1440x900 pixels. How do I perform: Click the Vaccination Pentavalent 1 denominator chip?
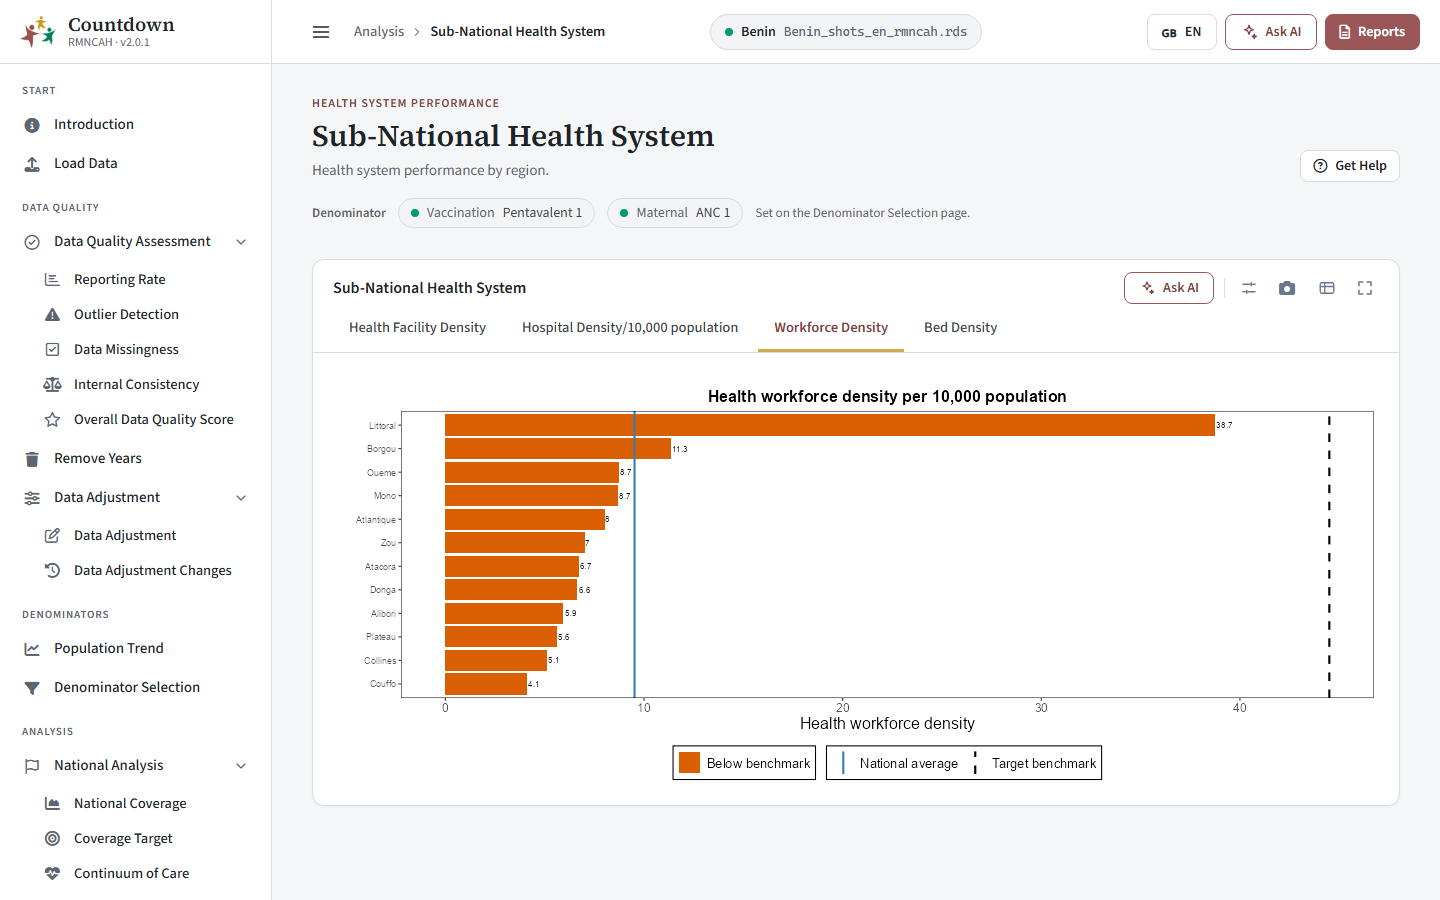496,213
